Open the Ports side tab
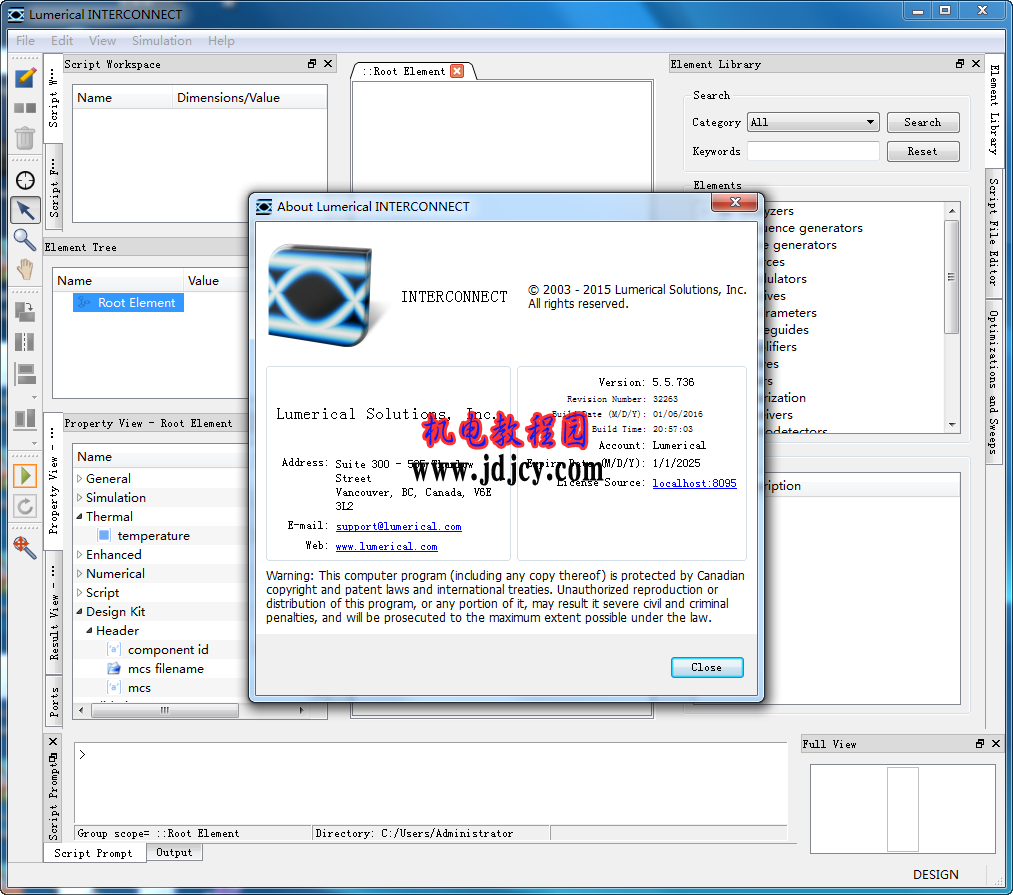The height and width of the screenshot is (895, 1013). 54,701
